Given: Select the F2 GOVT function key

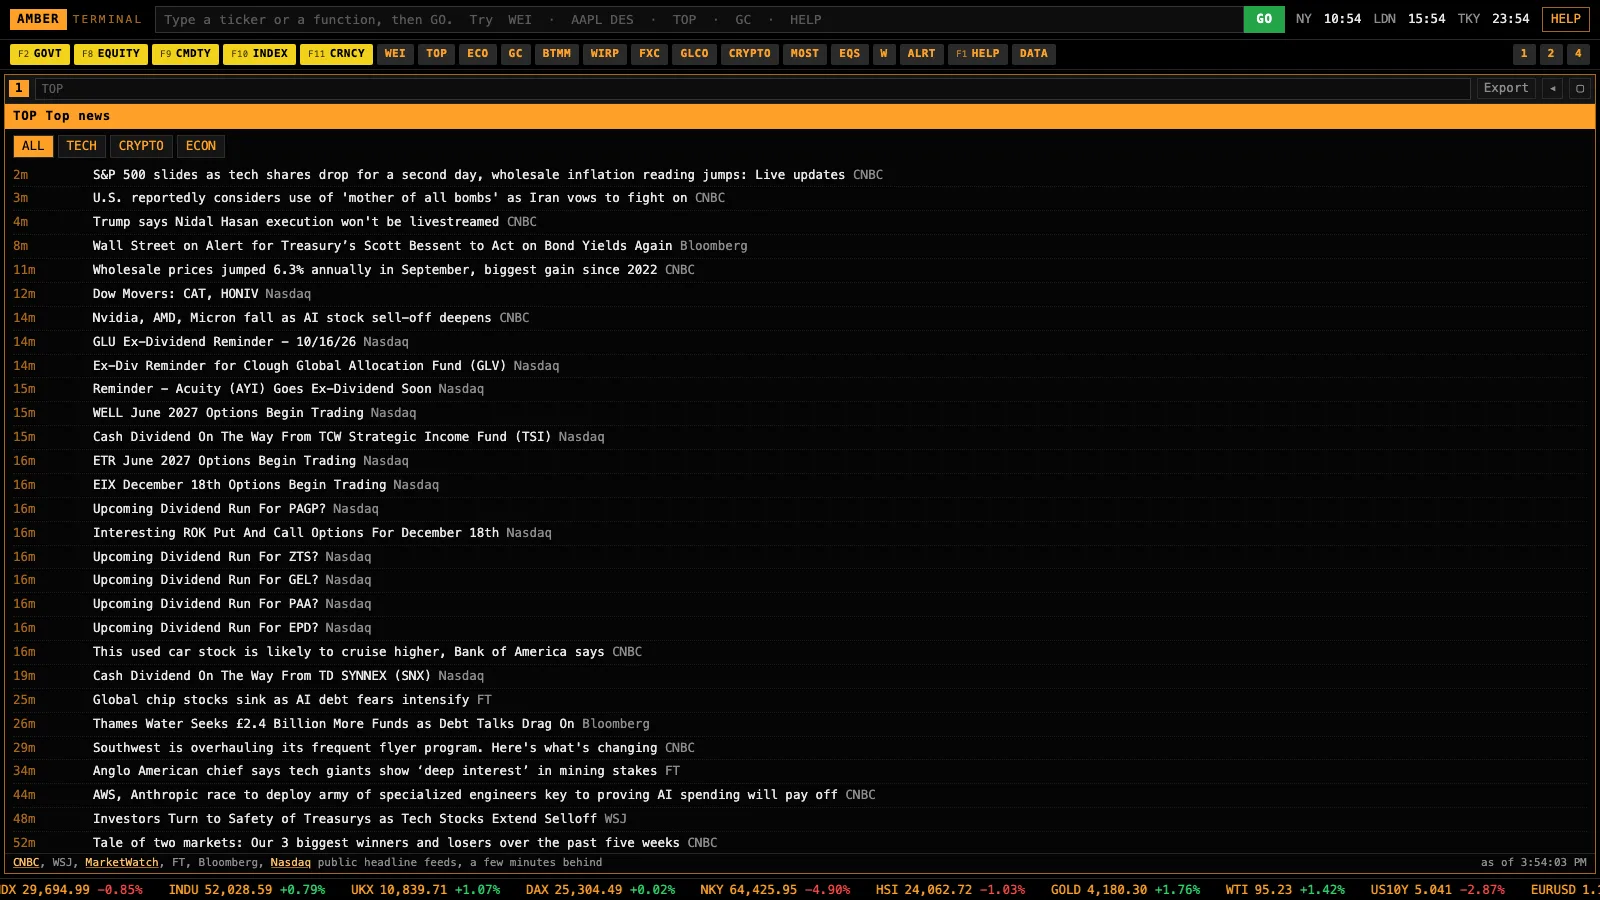Looking at the screenshot, I should pos(40,54).
